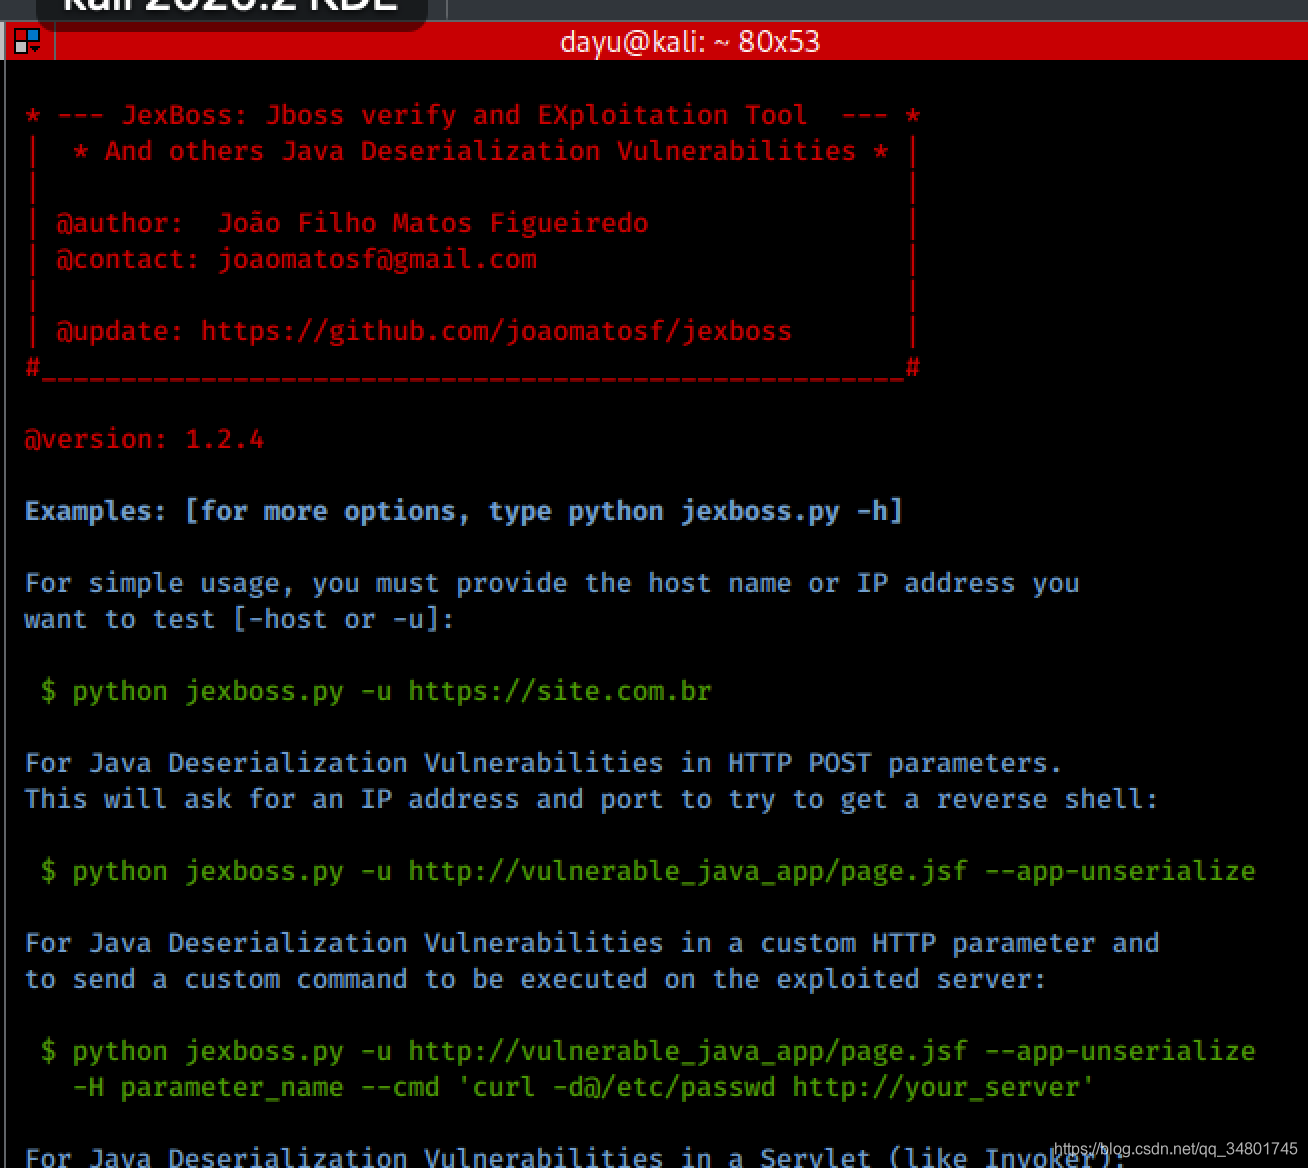1308x1168 pixels.
Task: Click the Terminator layout icon in title bar
Action: (x=27, y=41)
